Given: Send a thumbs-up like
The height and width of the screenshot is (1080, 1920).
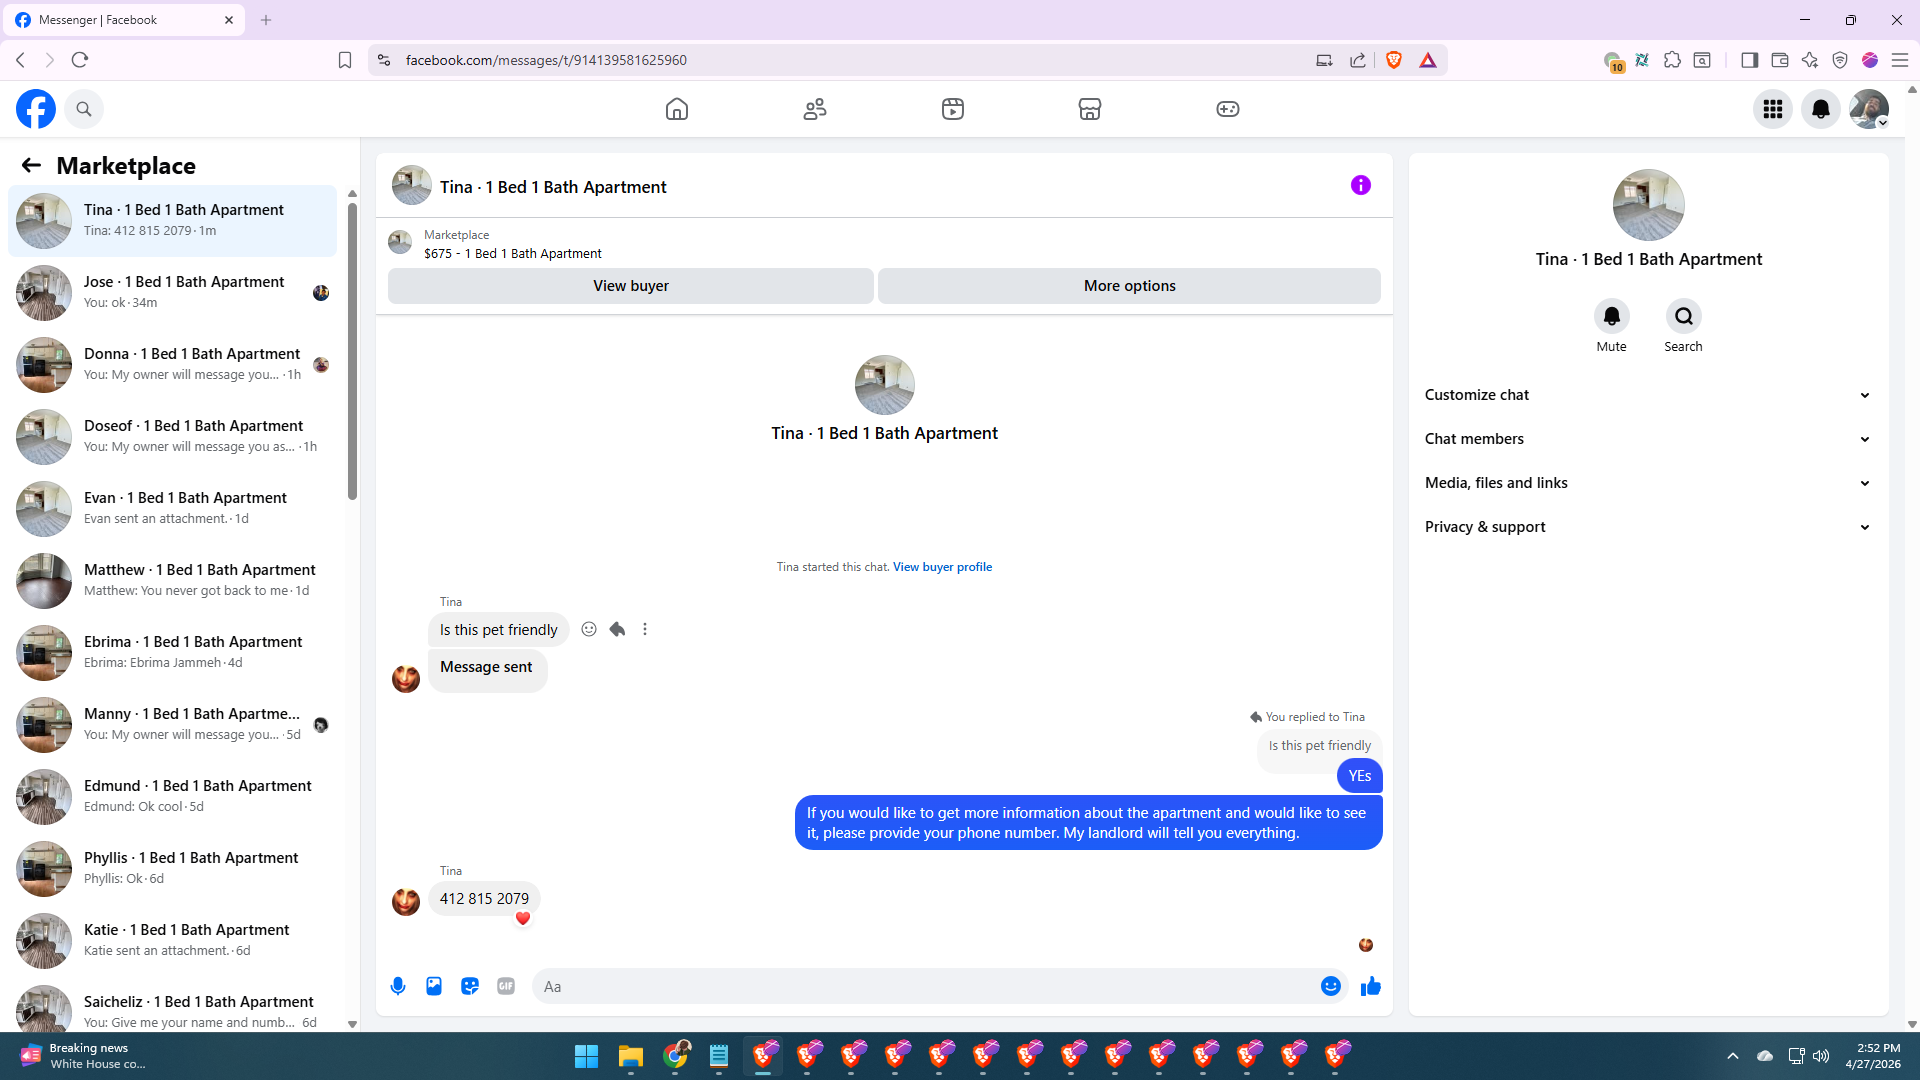Looking at the screenshot, I should tap(1371, 986).
